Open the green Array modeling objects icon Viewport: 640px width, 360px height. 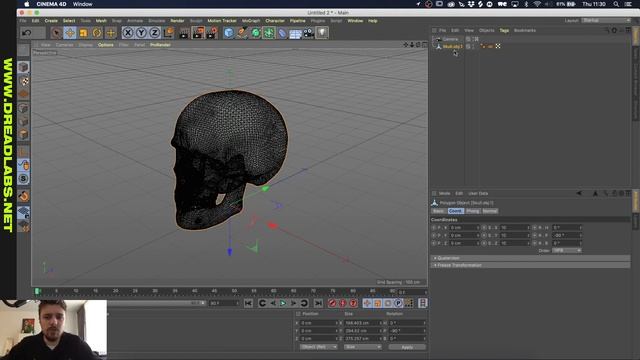[269, 33]
